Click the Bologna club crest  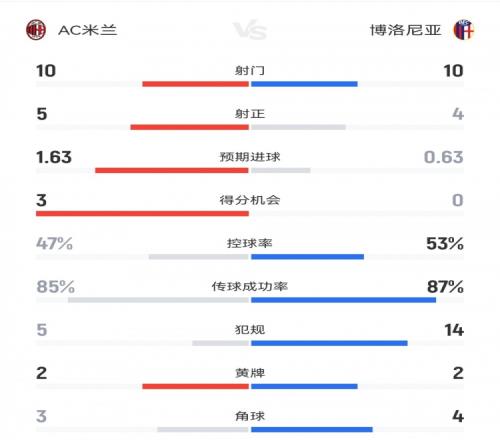[x=464, y=30]
